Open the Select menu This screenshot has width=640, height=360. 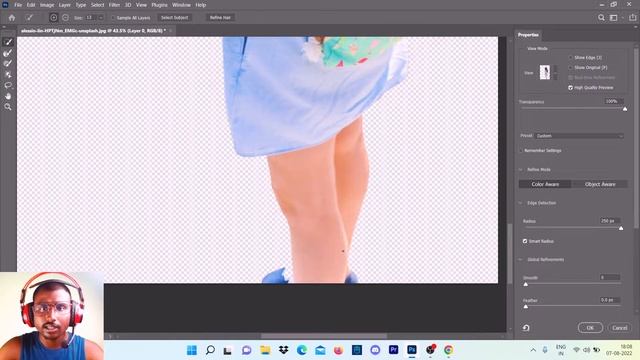pos(97,5)
